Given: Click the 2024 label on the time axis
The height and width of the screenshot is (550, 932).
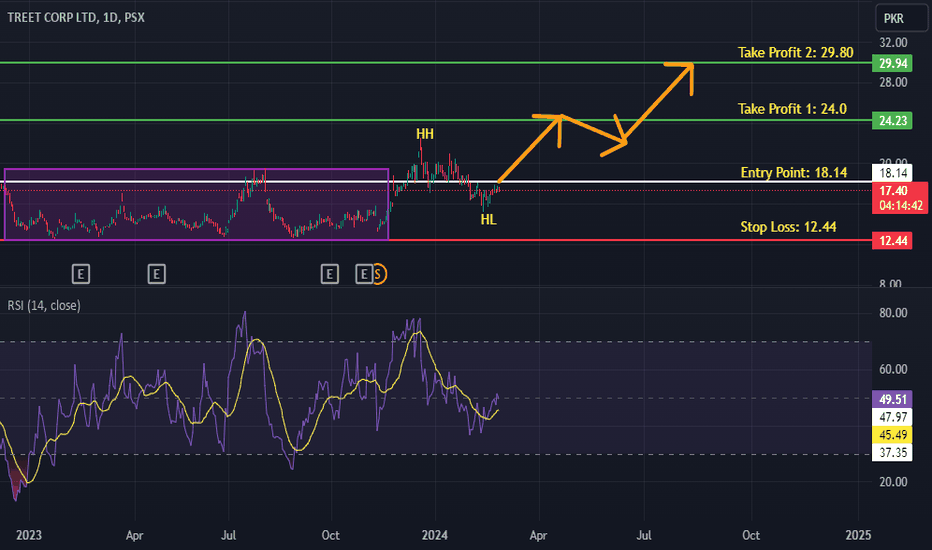Looking at the screenshot, I should click(434, 535).
